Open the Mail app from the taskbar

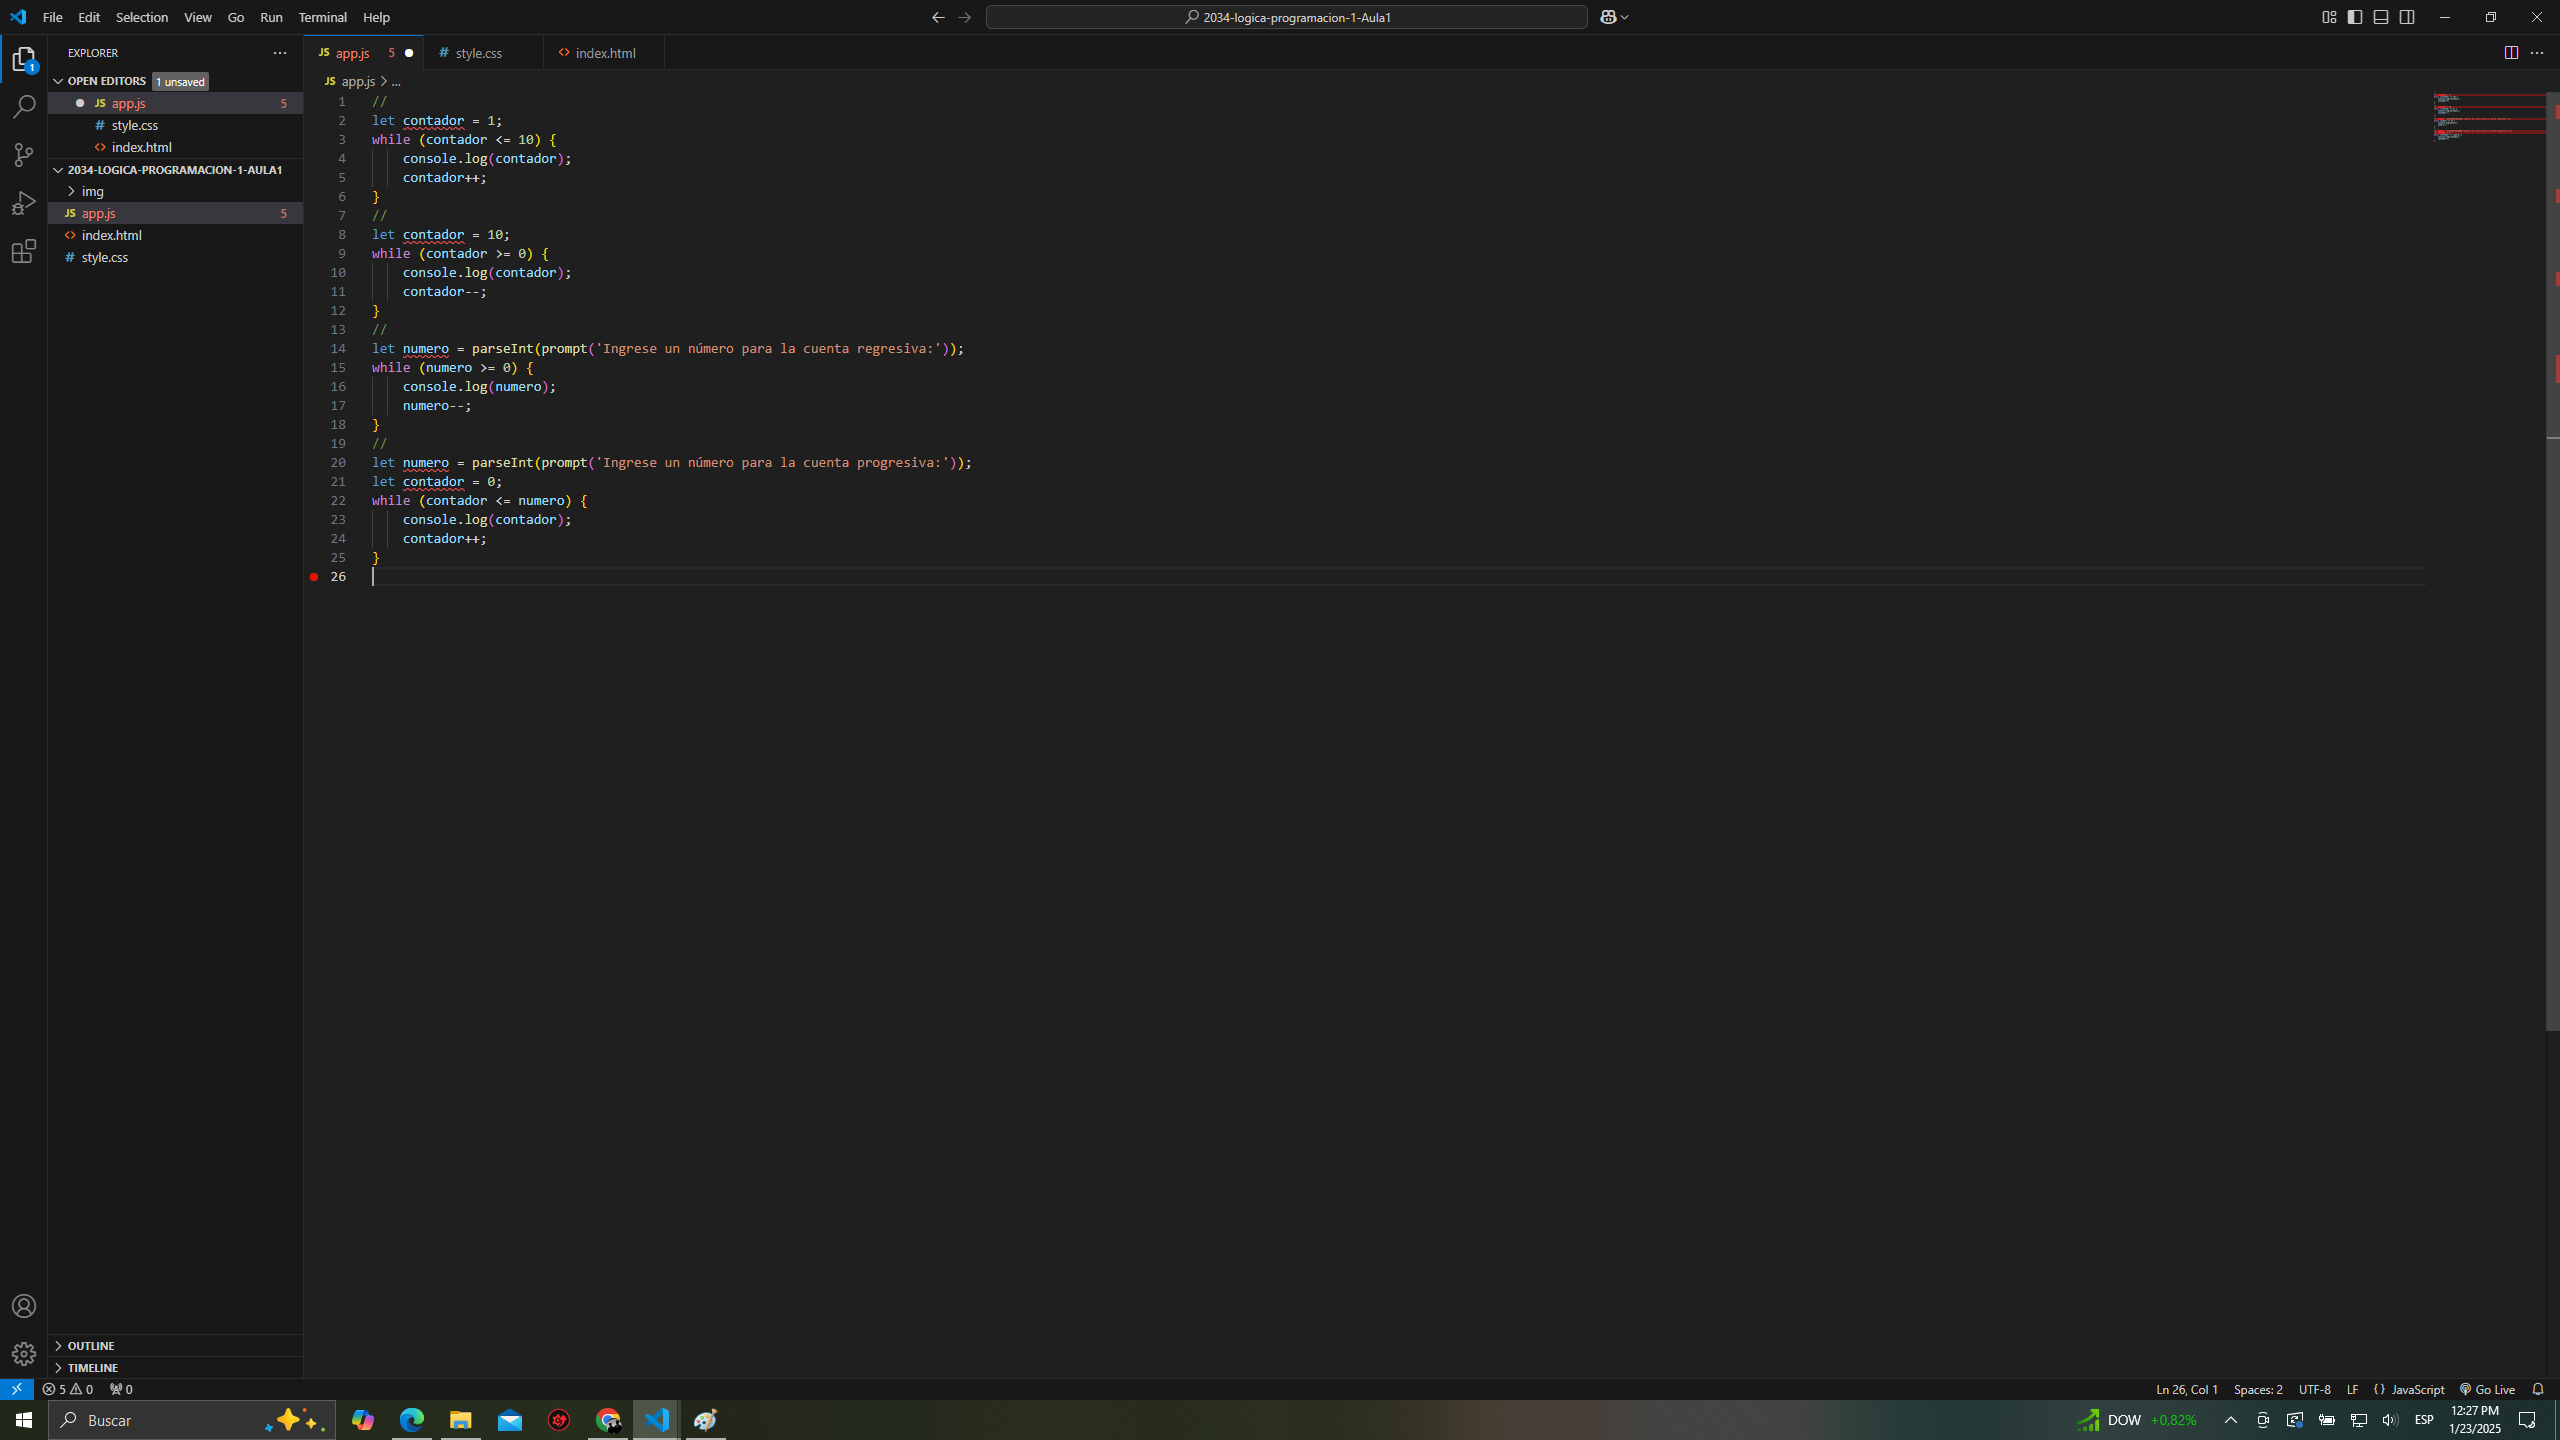pos(510,1420)
